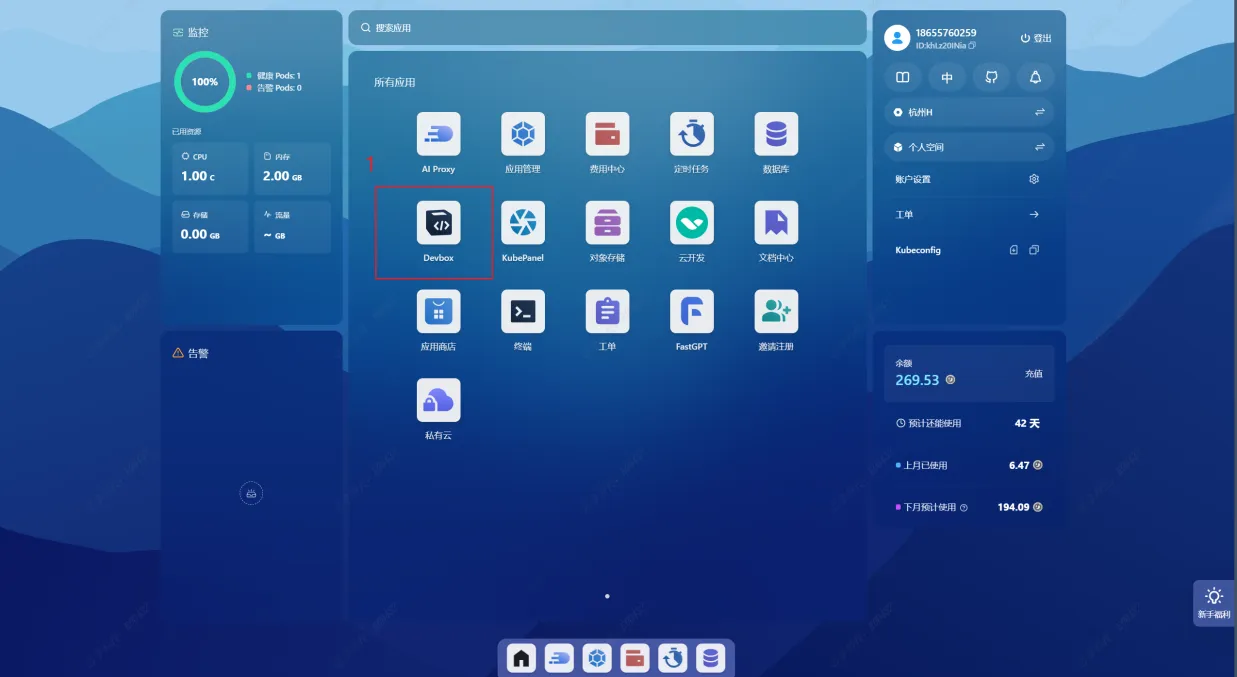
Task: Click the 监控 monitoring panel title
Action: pos(198,33)
